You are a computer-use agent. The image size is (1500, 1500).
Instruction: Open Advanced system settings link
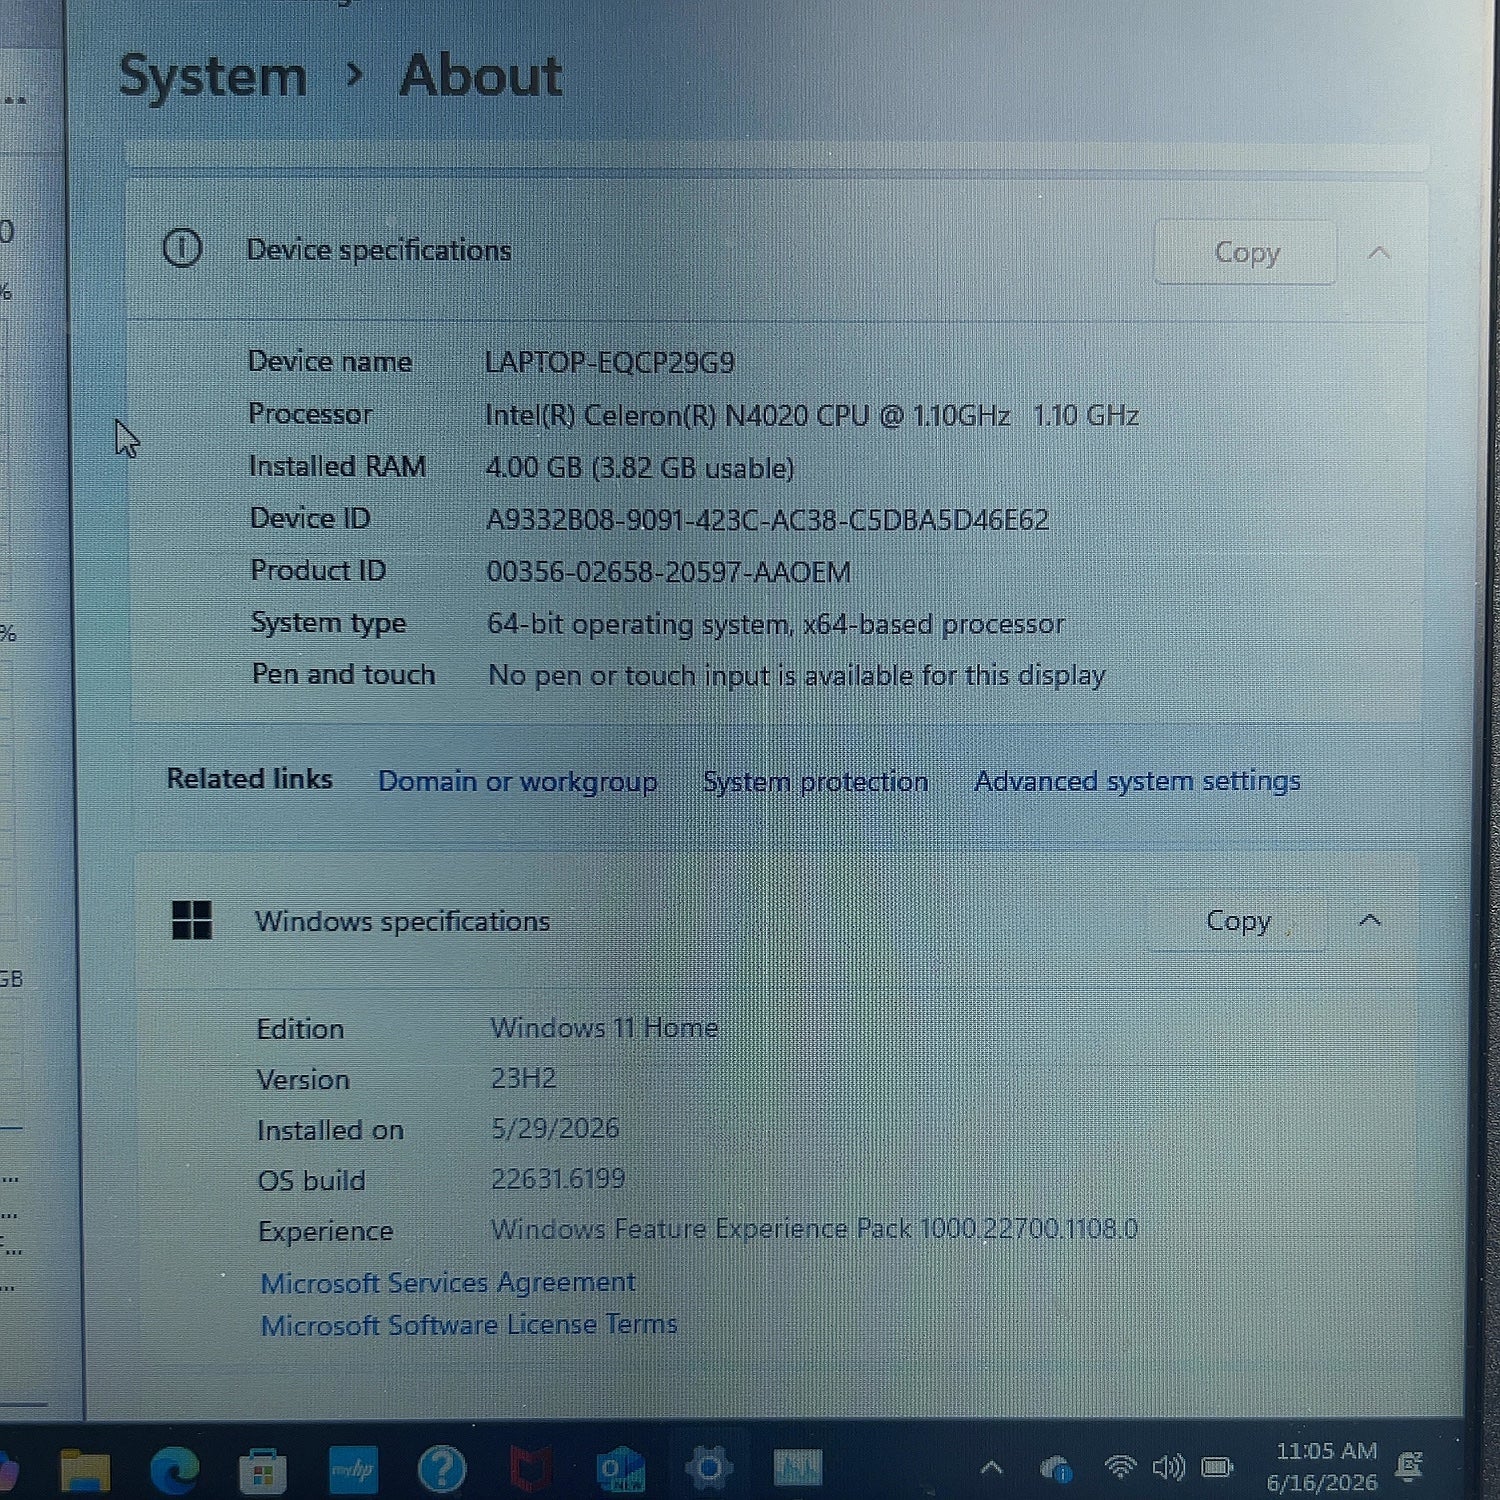[1137, 781]
